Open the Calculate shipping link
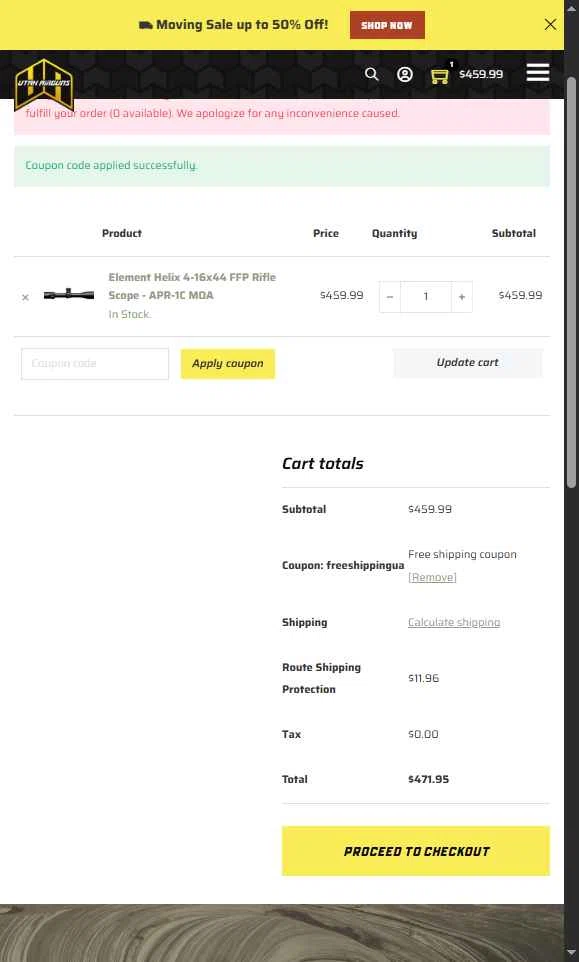579x962 pixels. [454, 622]
